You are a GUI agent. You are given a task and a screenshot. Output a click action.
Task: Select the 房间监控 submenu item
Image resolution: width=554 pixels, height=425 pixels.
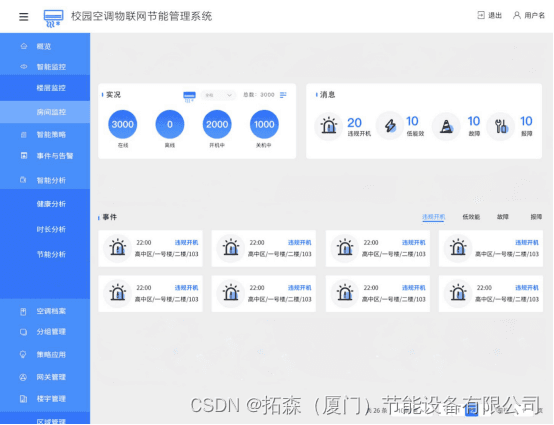coord(45,112)
